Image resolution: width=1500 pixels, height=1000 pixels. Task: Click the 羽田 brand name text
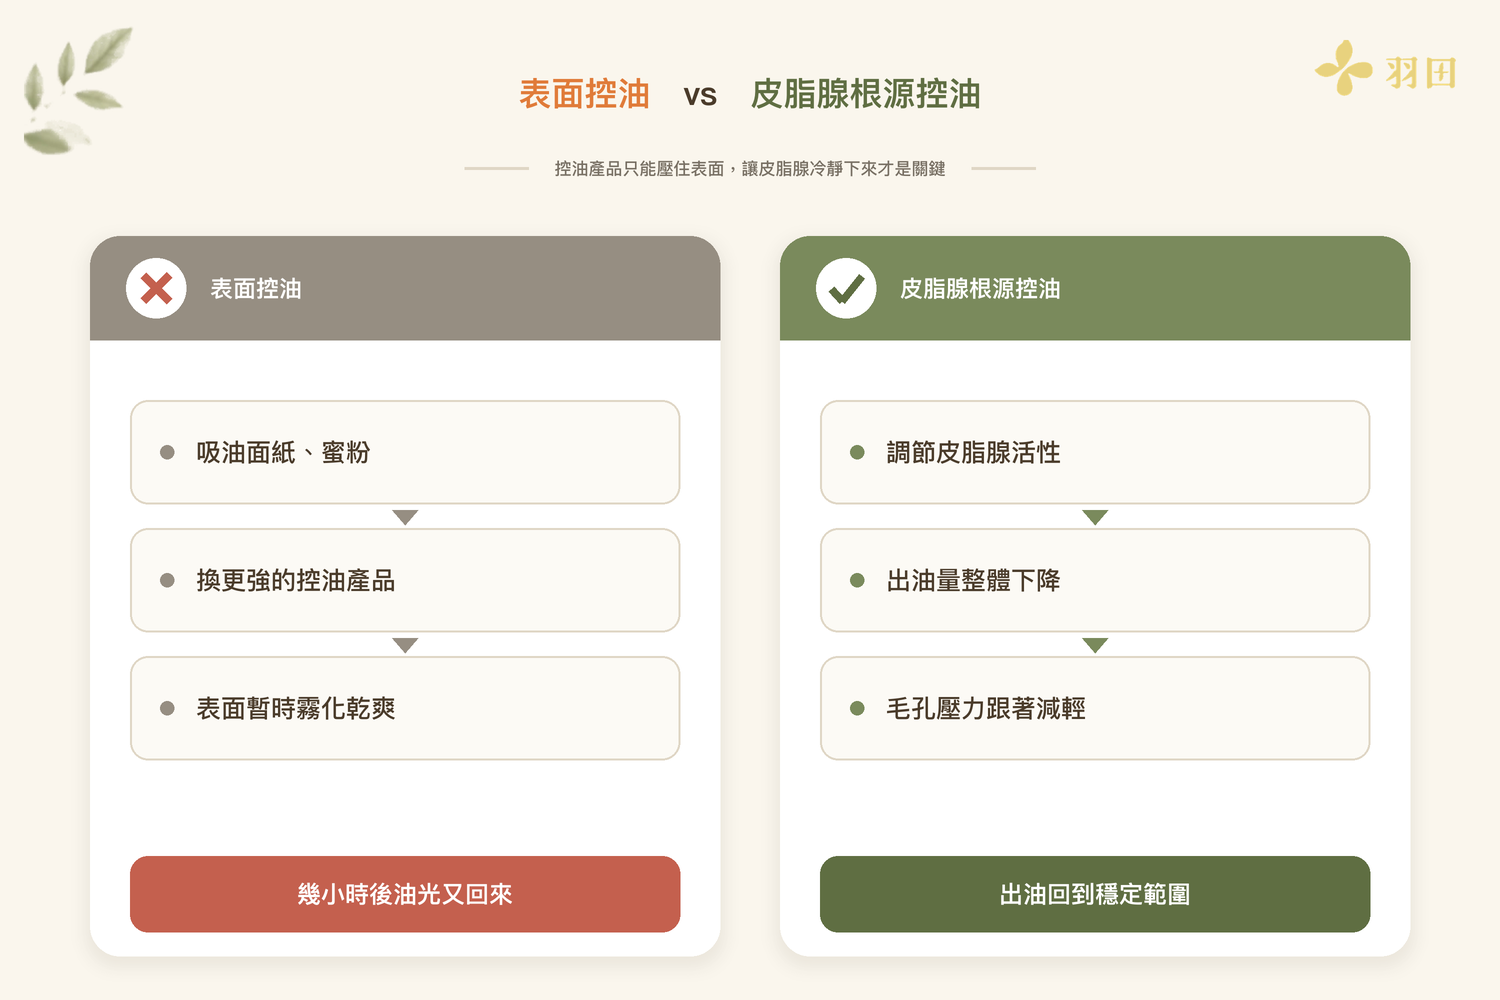tap(1421, 73)
